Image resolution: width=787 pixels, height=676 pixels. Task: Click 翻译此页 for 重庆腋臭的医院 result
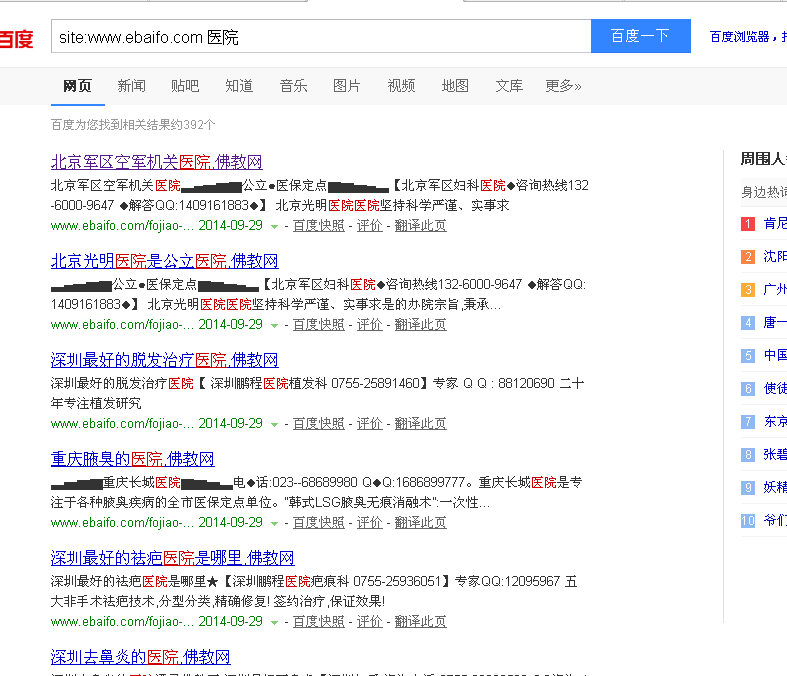(421, 522)
